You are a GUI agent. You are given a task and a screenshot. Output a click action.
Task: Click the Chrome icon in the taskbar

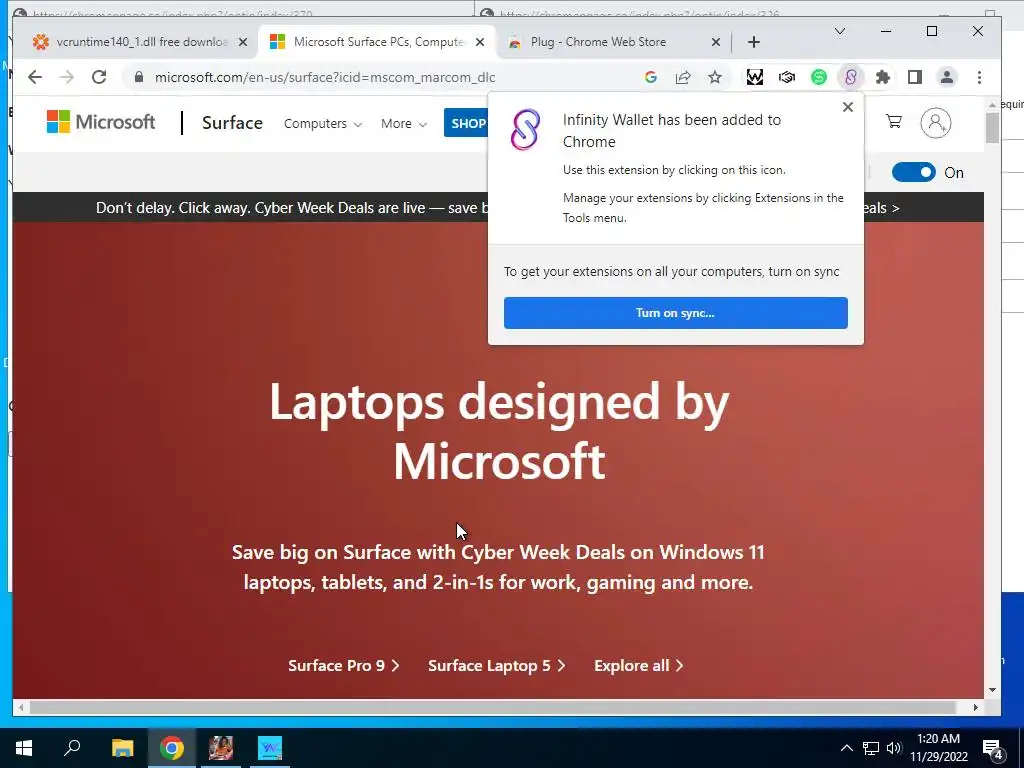172,748
